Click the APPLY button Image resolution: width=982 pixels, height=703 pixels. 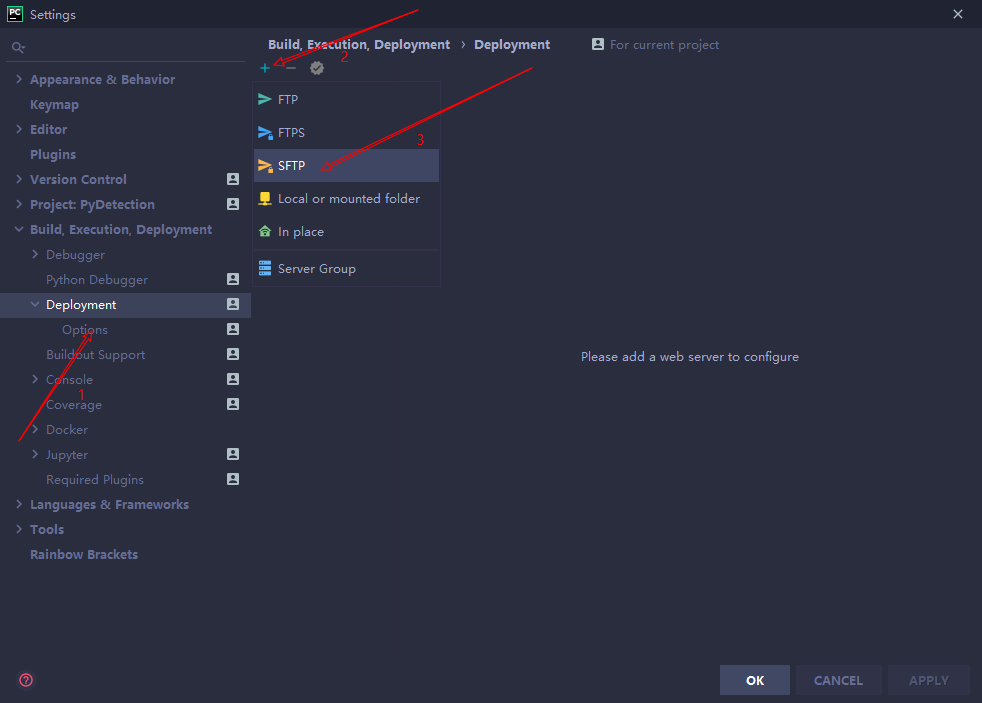click(929, 680)
